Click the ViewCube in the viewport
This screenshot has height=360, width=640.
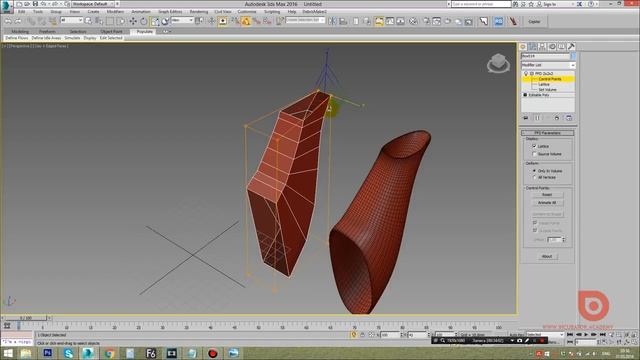click(498, 63)
